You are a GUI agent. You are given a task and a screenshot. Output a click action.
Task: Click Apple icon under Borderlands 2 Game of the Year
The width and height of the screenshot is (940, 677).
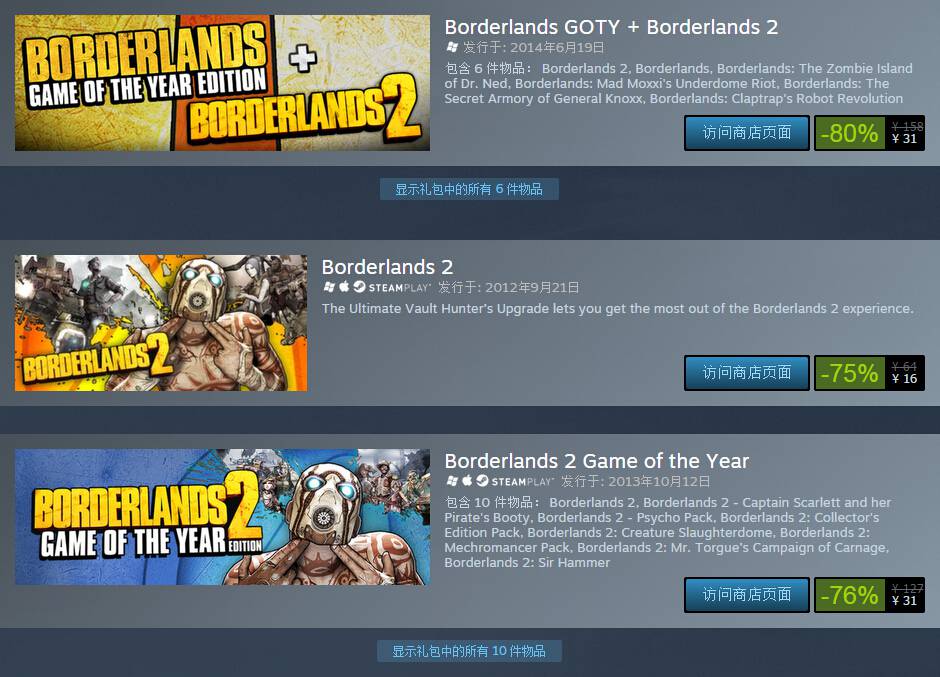[x=467, y=480]
